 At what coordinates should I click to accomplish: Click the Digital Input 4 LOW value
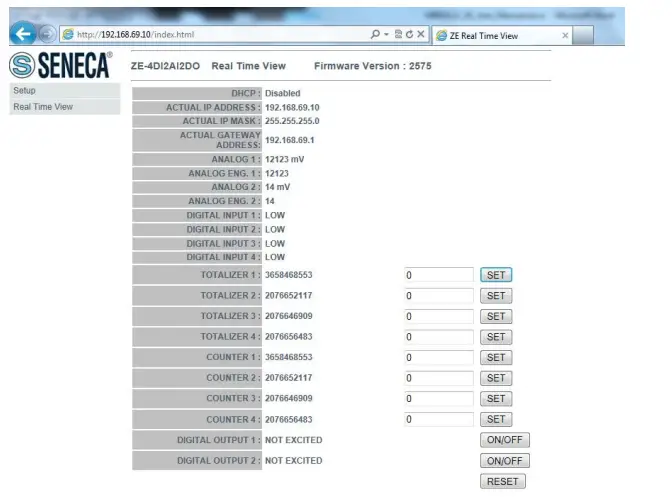pos(275,257)
